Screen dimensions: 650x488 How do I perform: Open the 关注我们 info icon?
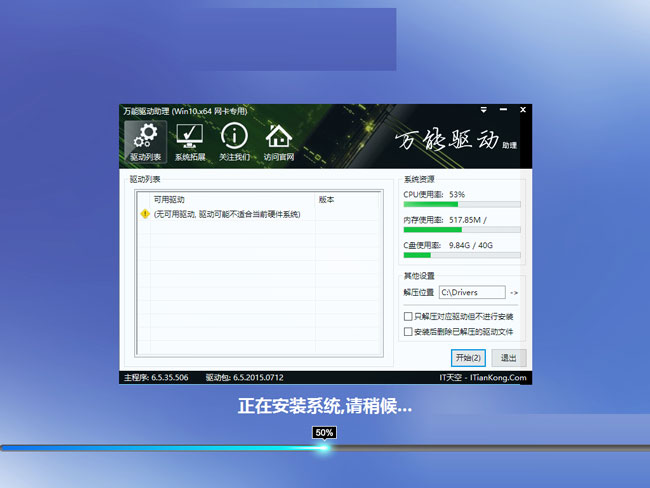pos(234,142)
